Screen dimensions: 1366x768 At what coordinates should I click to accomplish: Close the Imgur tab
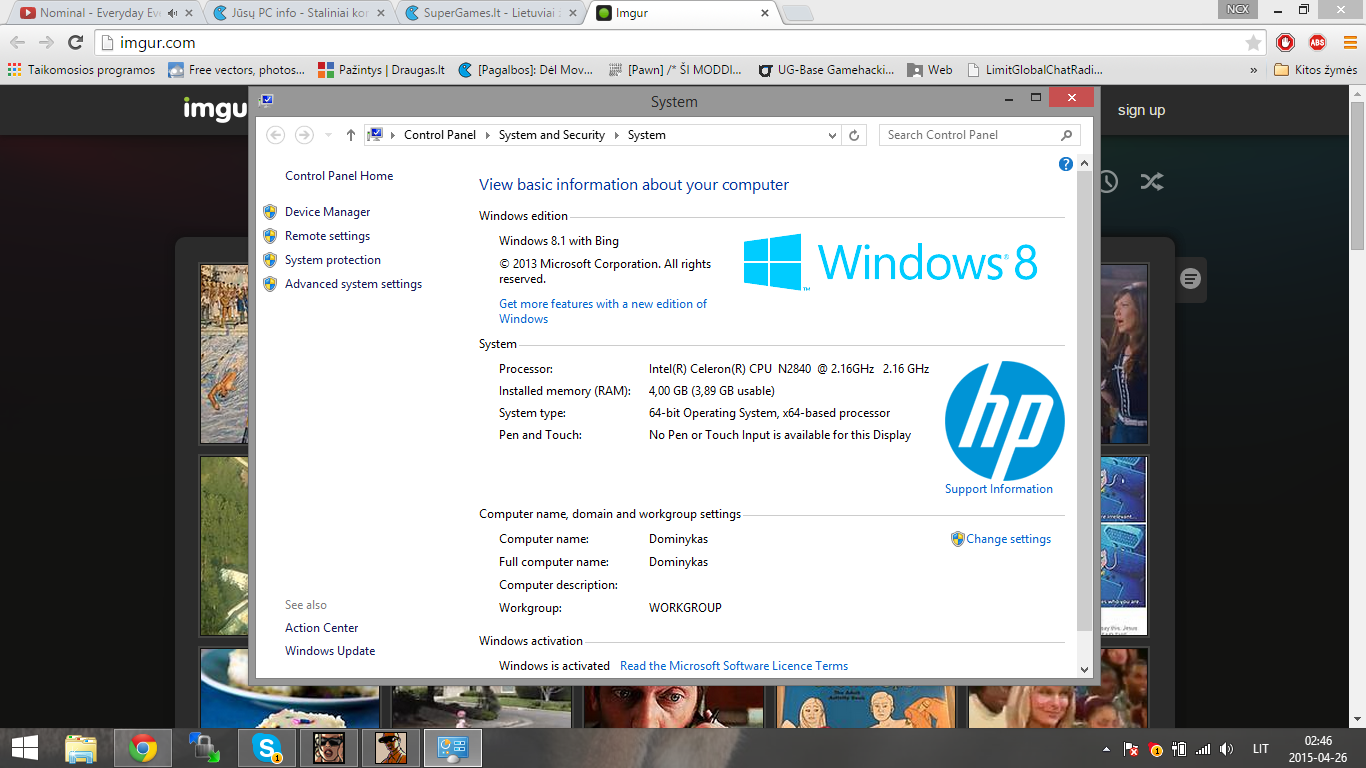tap(765, 13)
